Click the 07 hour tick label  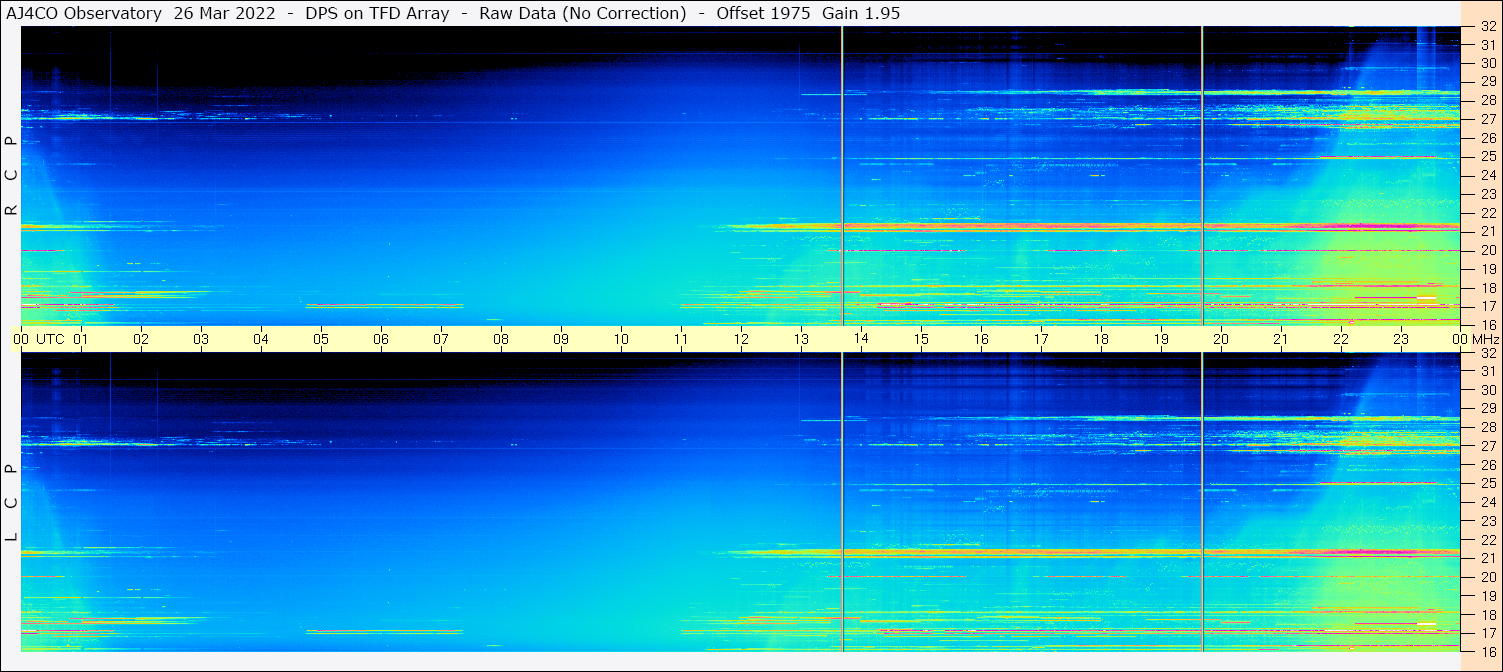click(x=441, y=339)
